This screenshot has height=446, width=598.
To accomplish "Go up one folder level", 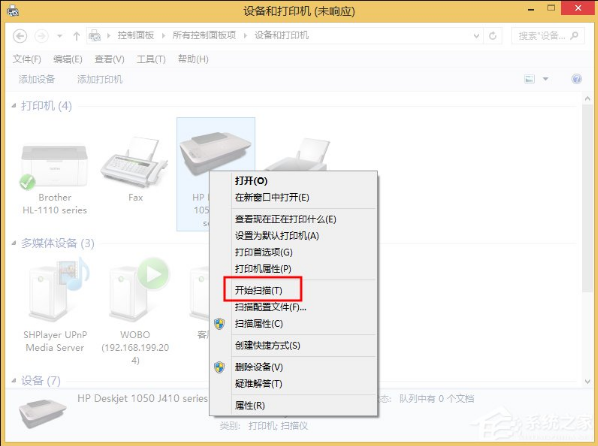I will 76,36.
